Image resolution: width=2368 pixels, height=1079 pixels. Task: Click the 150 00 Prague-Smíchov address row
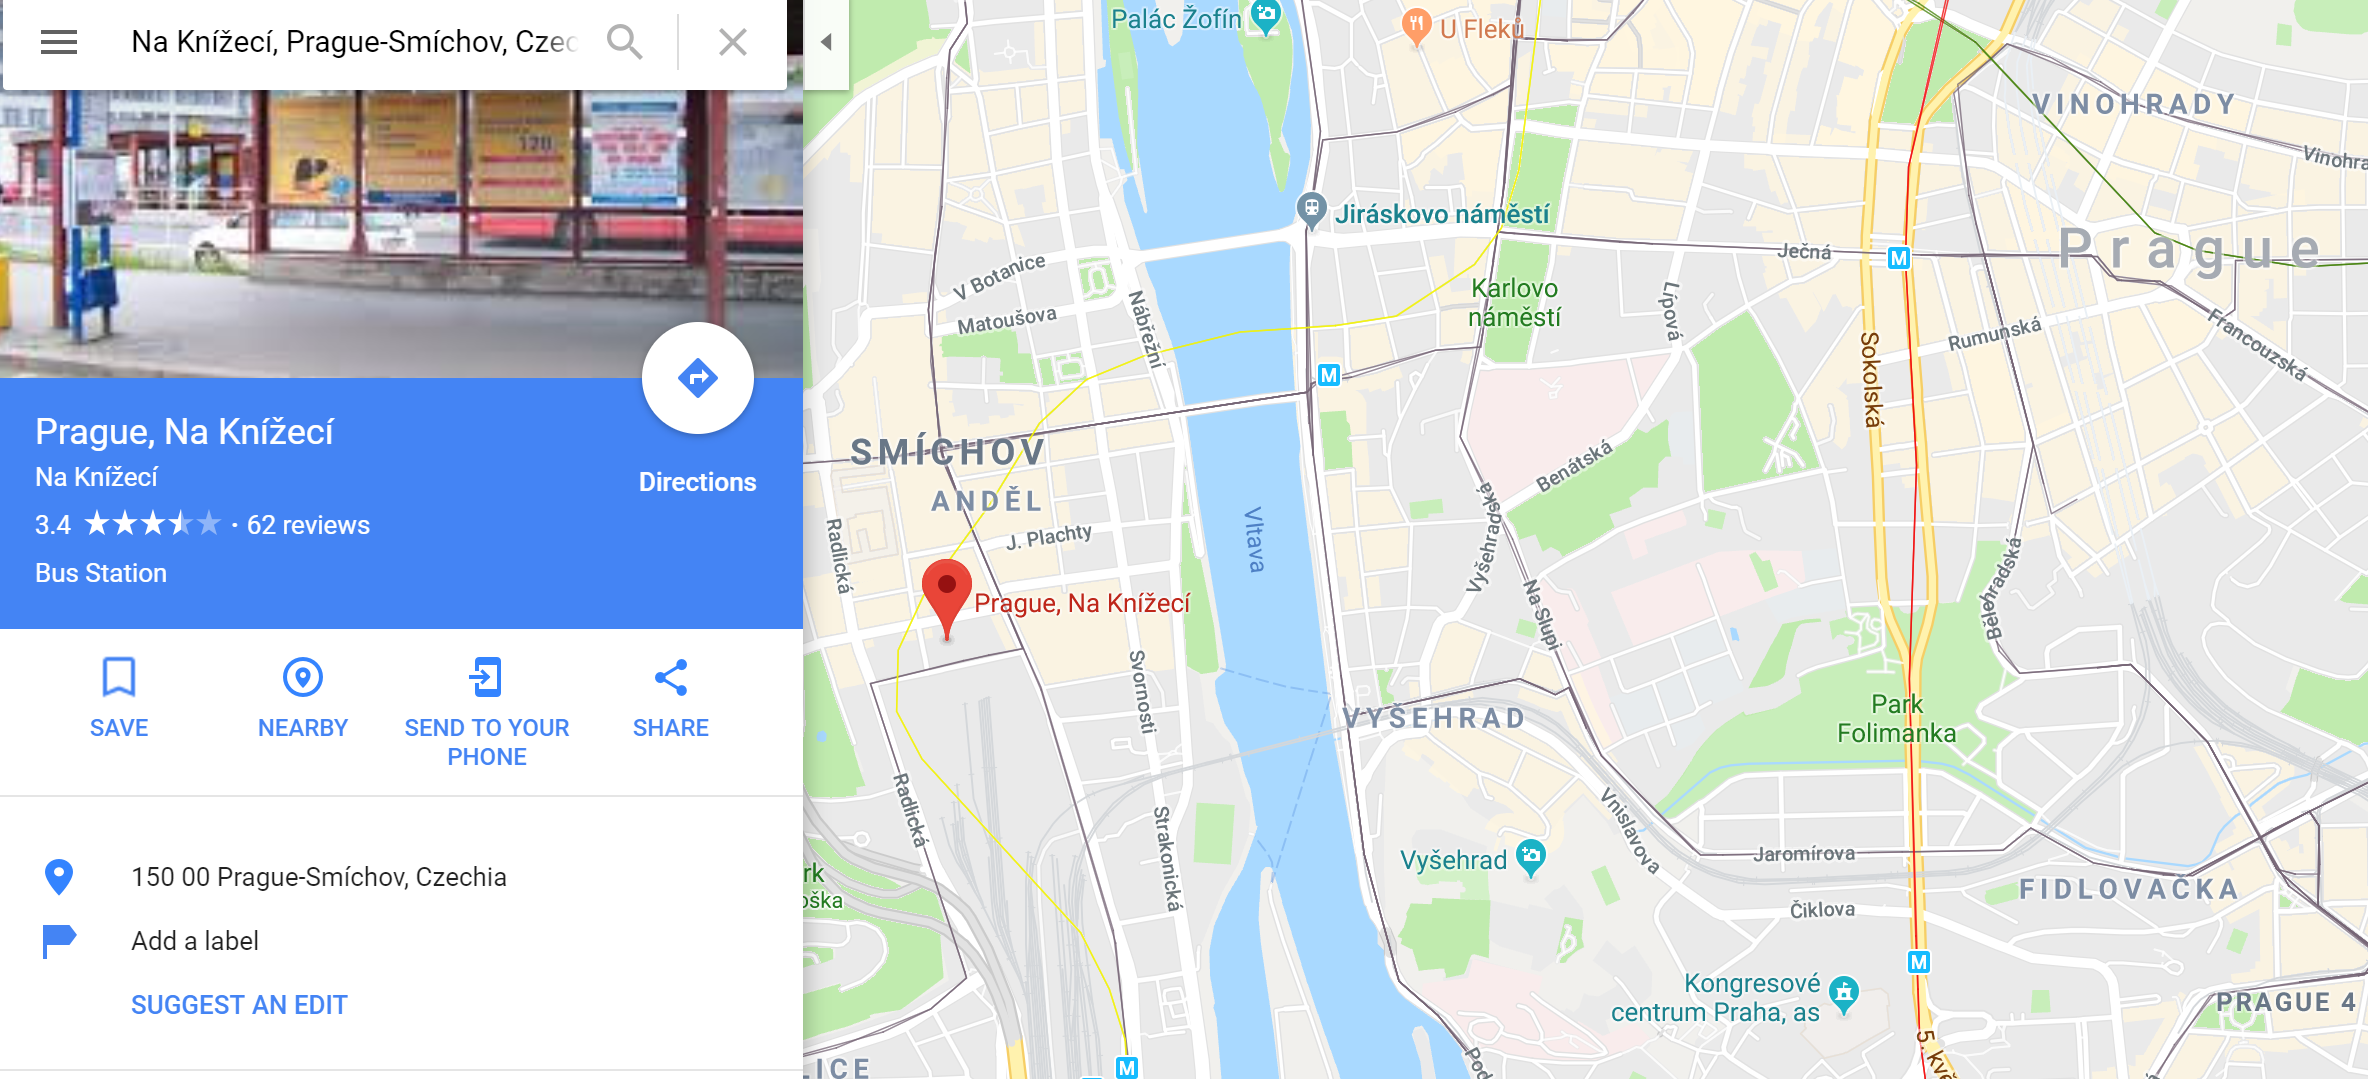tap(400, 877)
